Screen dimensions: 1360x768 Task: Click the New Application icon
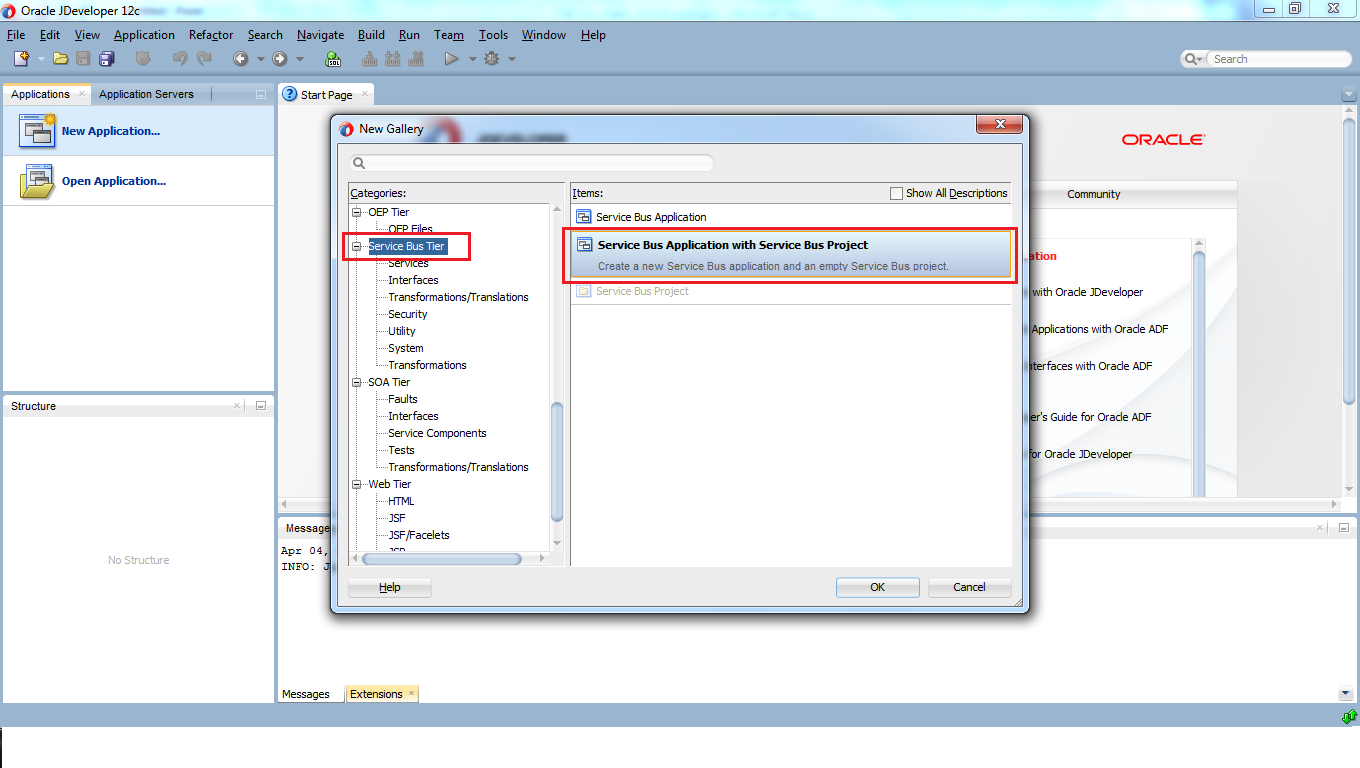(x=37, y=131)
